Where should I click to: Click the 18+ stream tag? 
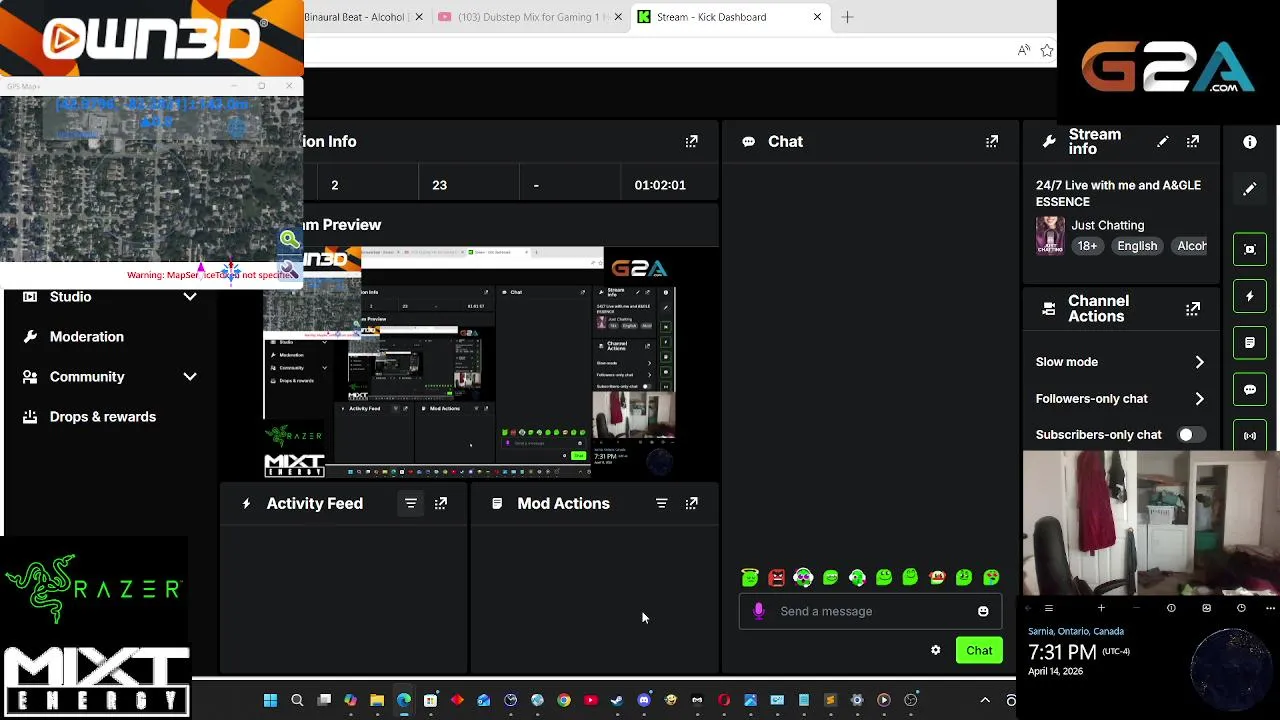pos(1087,246)
